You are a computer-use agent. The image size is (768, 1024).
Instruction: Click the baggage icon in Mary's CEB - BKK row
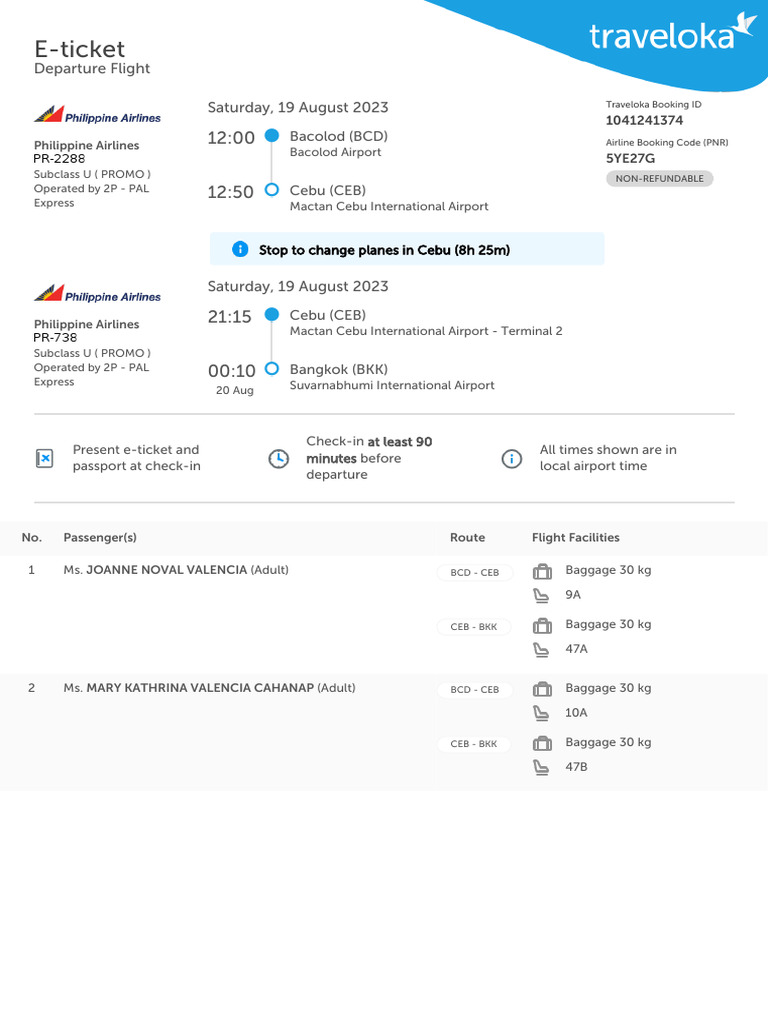542,743
